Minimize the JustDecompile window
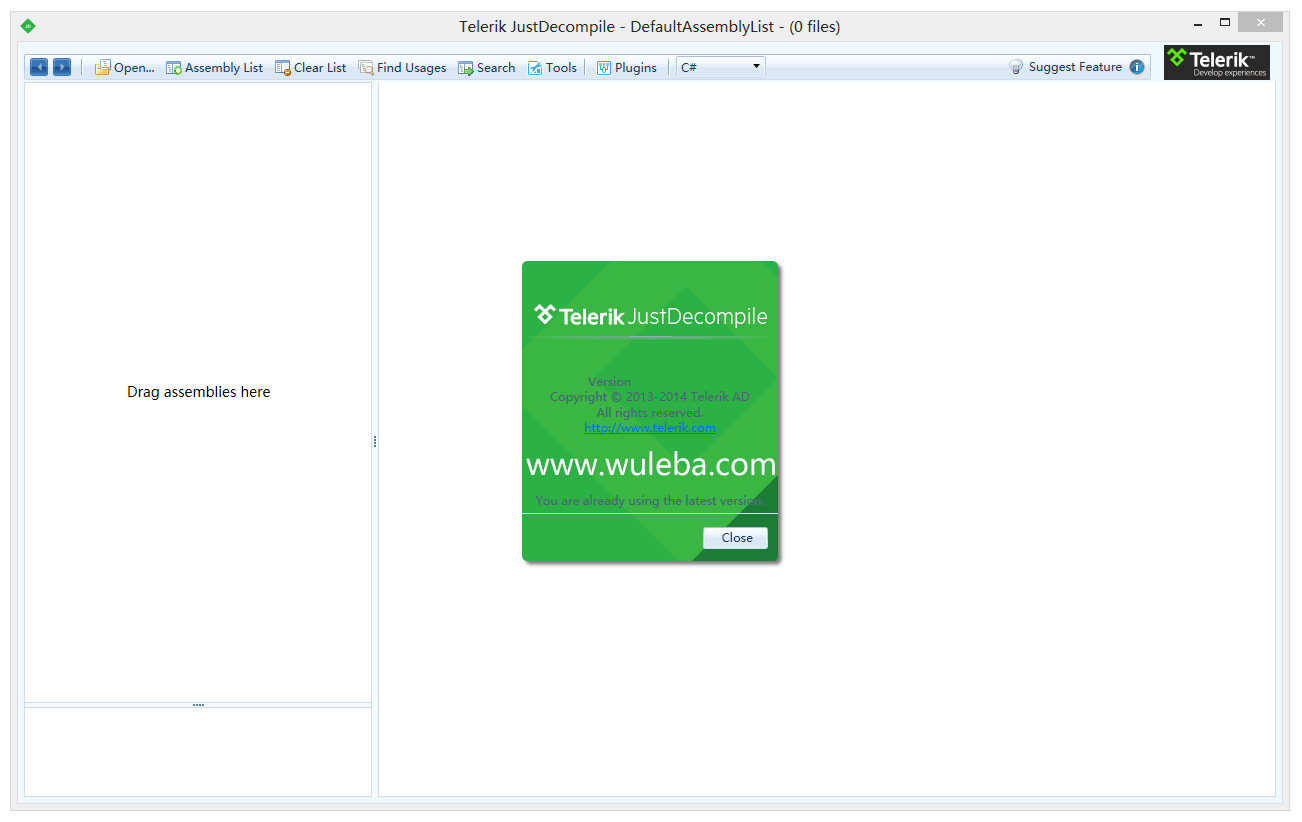Viewport: 1302px width, 822px height. click(x=1198, y=24)
